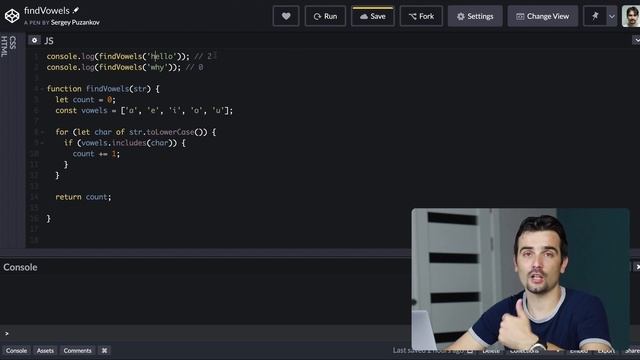The image size is (640, 360).
Task: Click the Share button in footer
Action: [x=632, y=351]
